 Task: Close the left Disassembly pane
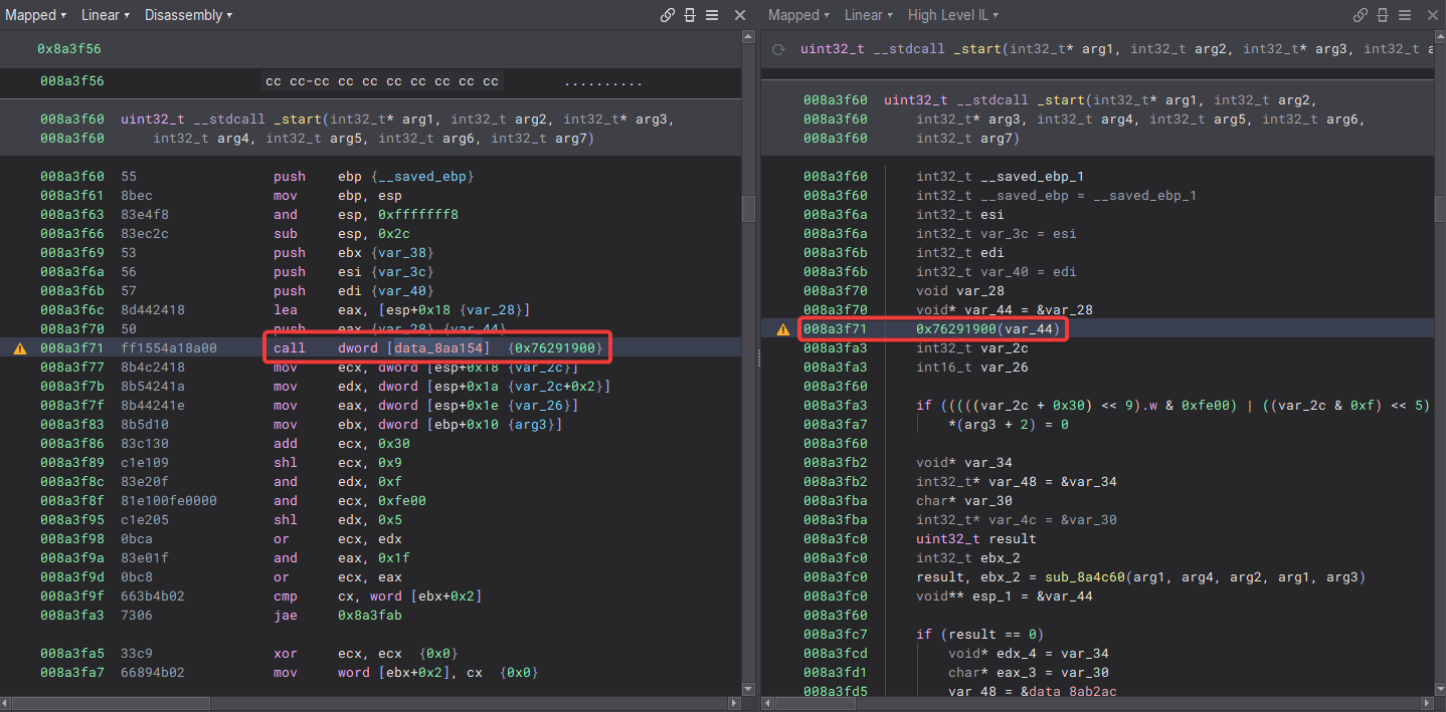(x=740, y=15)
